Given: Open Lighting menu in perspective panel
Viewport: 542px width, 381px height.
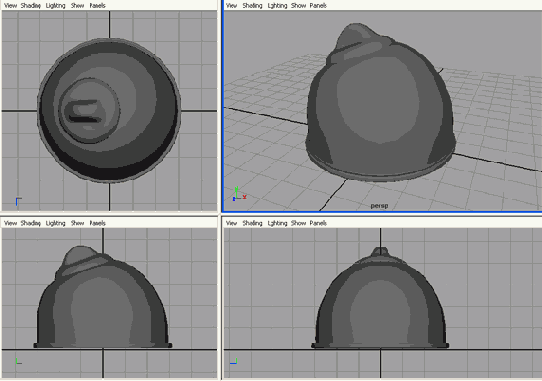Looking at the screenshot, I should tap(277, 6).
